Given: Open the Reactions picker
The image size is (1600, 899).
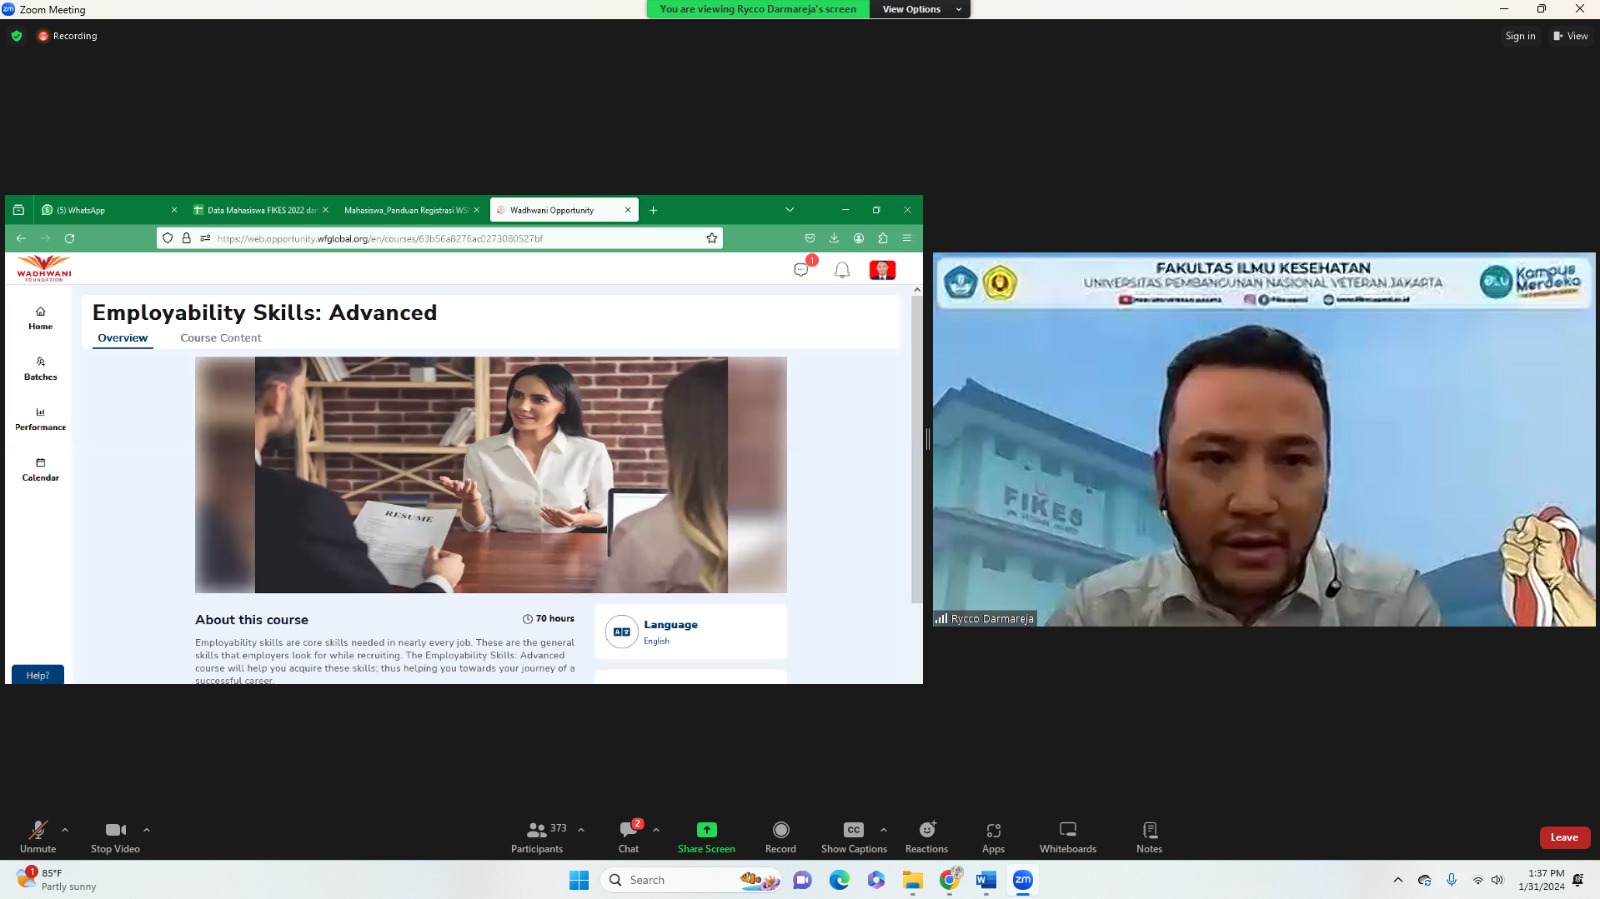Looking at the screenshot, I should click(926, 836).
